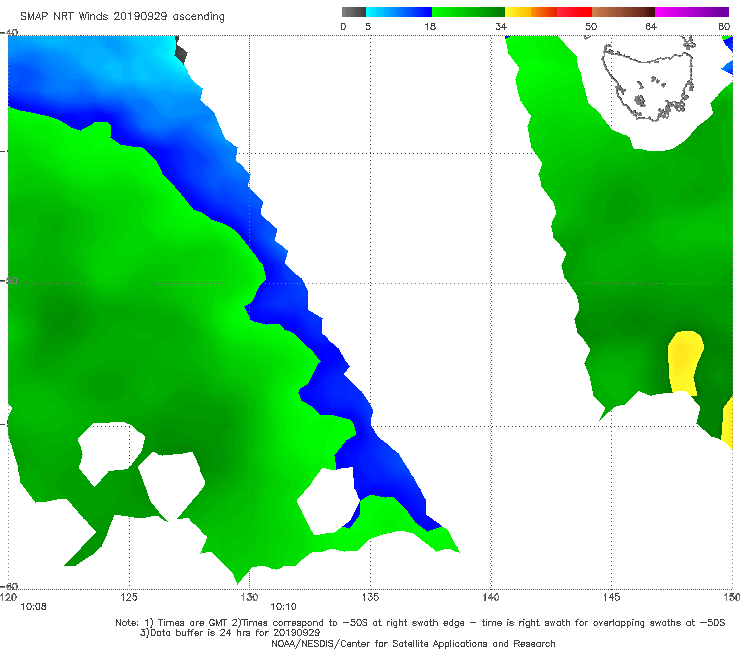
Task: Click the color bar label '5'
Action: click(368, 26)
